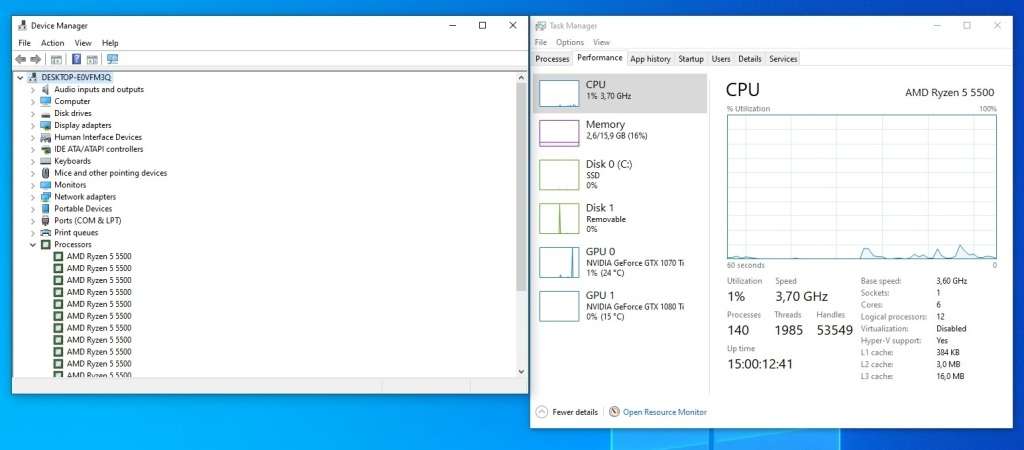Select the CPU performance graph thumbnail
The height and width of the screenshot is (450, 1024).
pyautogui.click(x=559, y=93)
